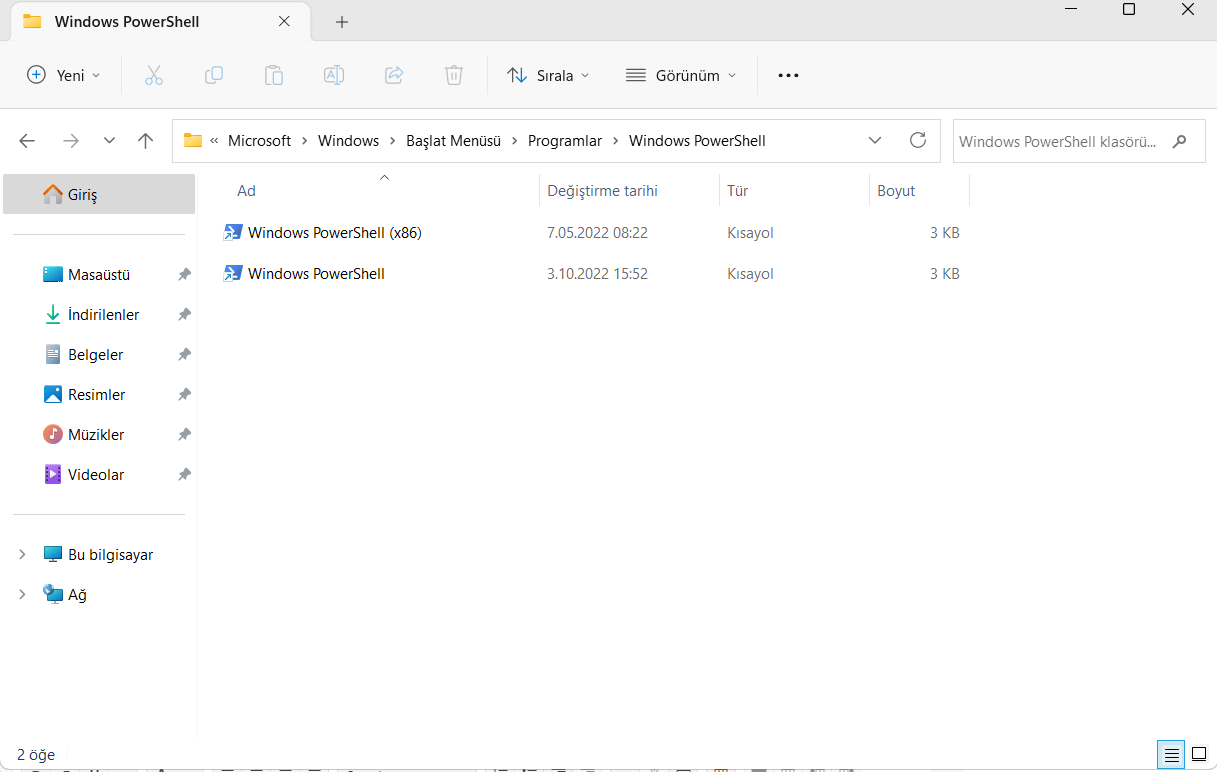Screen dimensions: 1217x772
Task: Click the pin icon beside Videolar
Action: pyautogui.click(x=184, y=474)
